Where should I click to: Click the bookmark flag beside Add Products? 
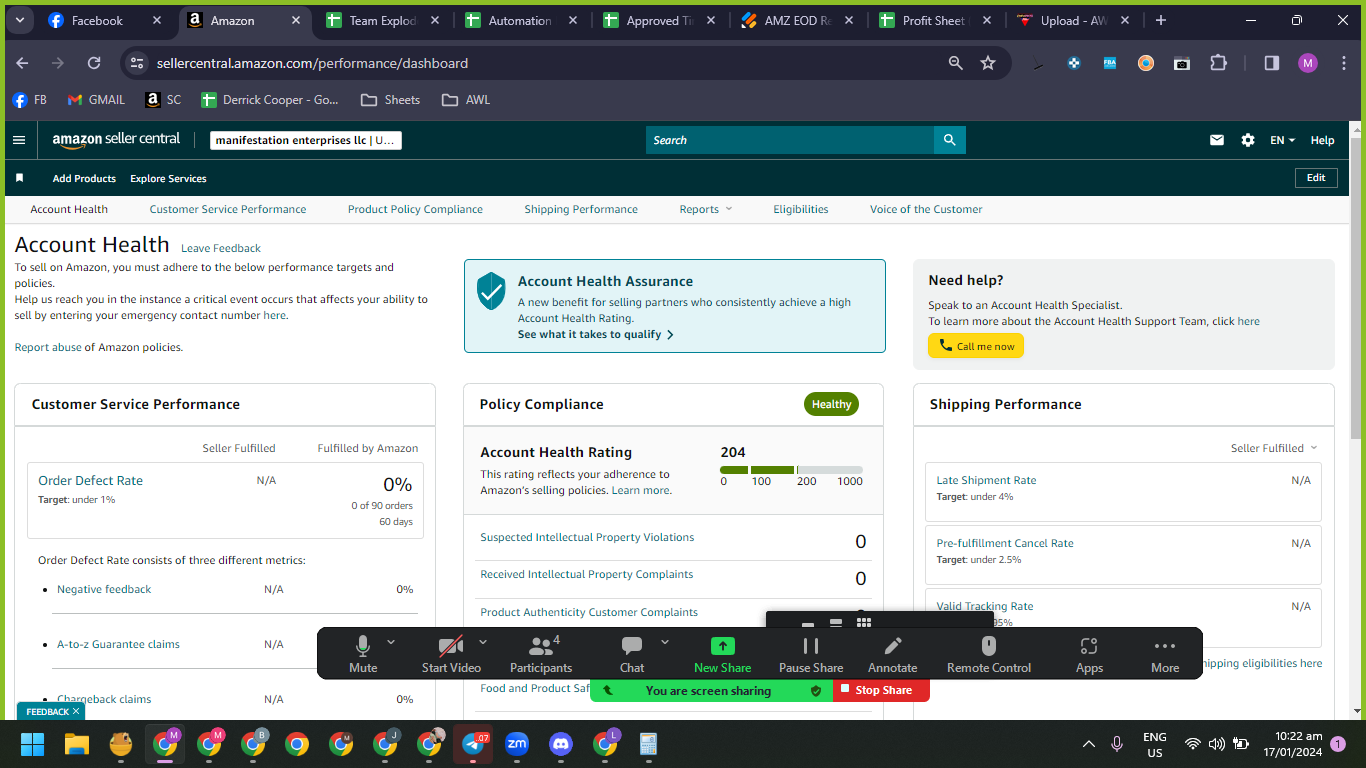click(x=19, y=178)
